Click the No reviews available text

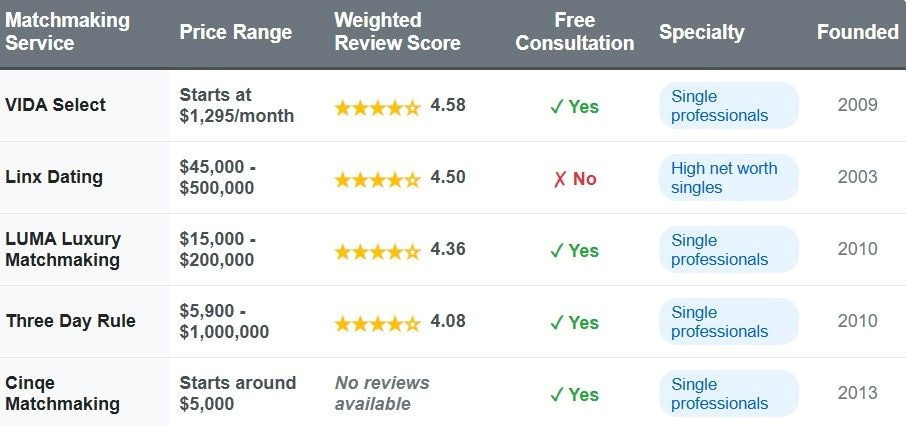(x=382, y=394)
